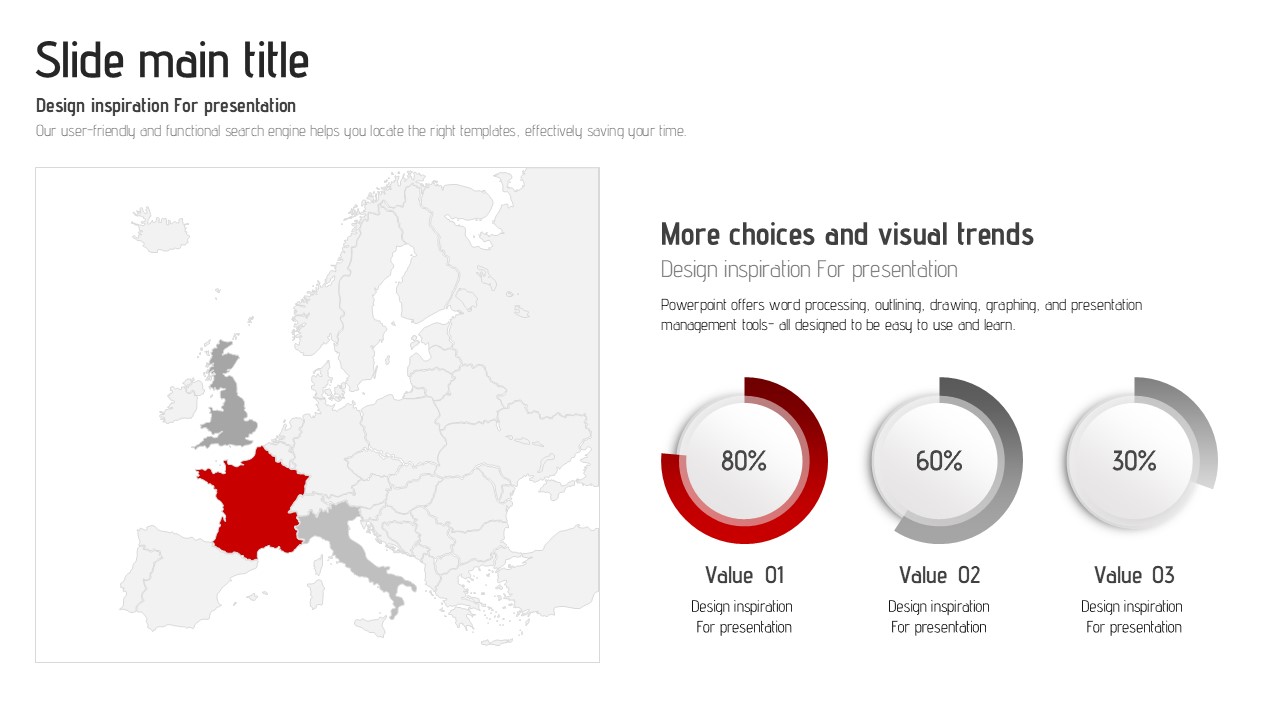Click the caption text beneath Value 03

coord(1133,617)
